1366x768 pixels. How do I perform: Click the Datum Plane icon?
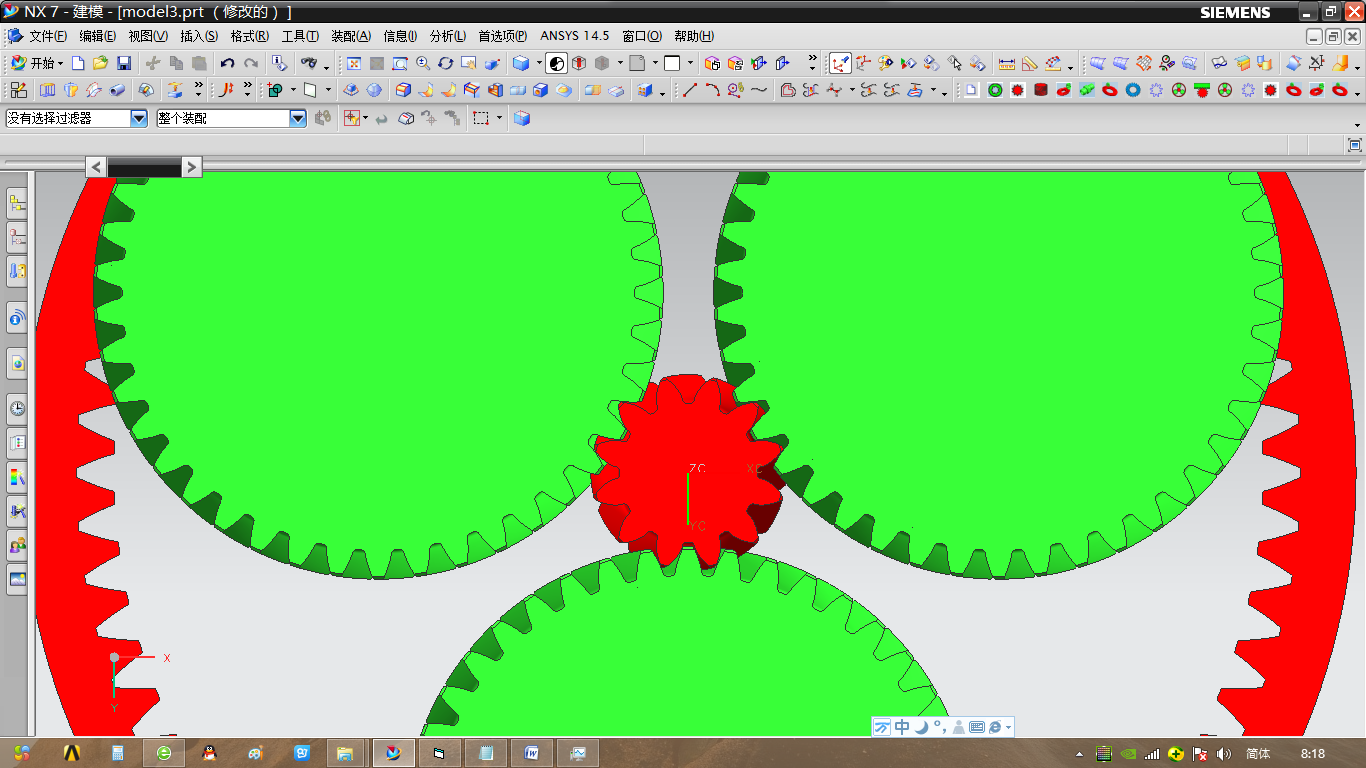(x=309, y=90)
